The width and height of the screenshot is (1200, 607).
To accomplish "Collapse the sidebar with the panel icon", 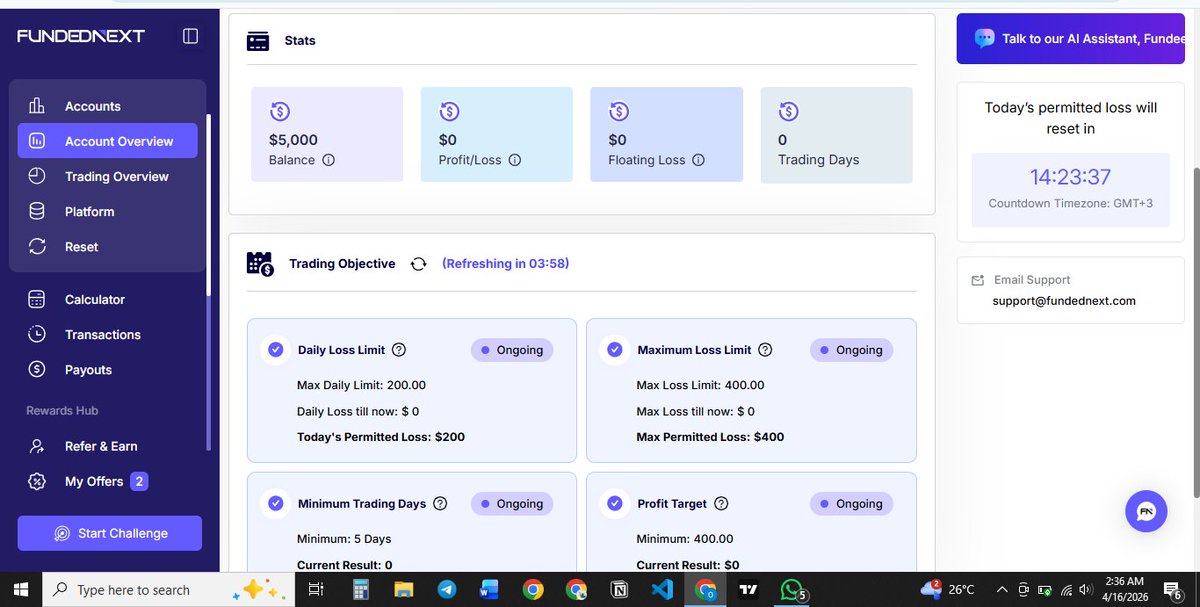I will [x=190, y=36].
